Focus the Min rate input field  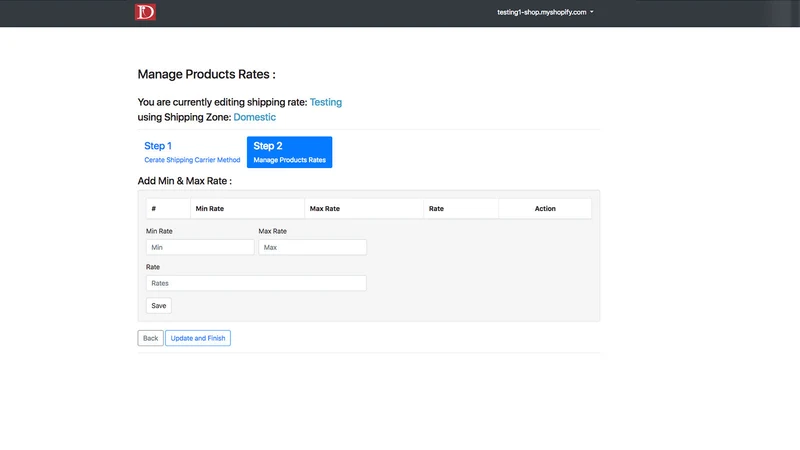click(x=200, y=247)
